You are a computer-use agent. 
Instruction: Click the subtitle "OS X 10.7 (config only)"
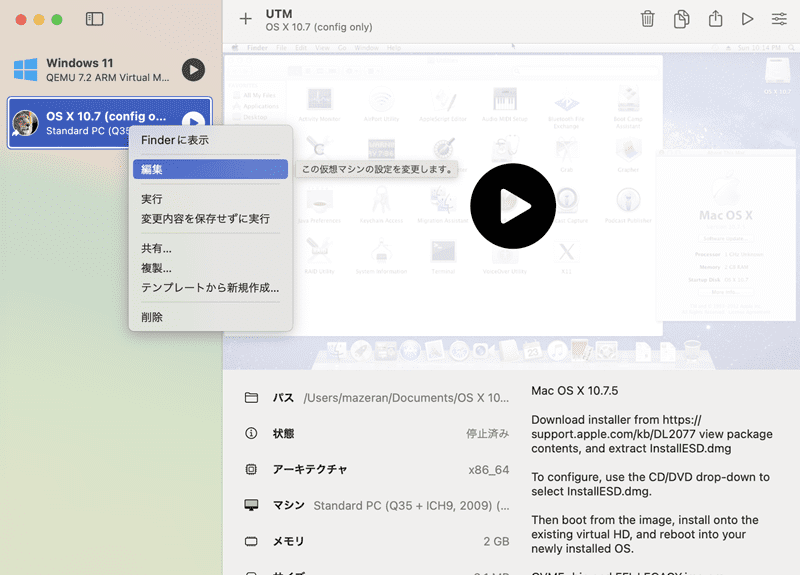(x=319, y=27)
